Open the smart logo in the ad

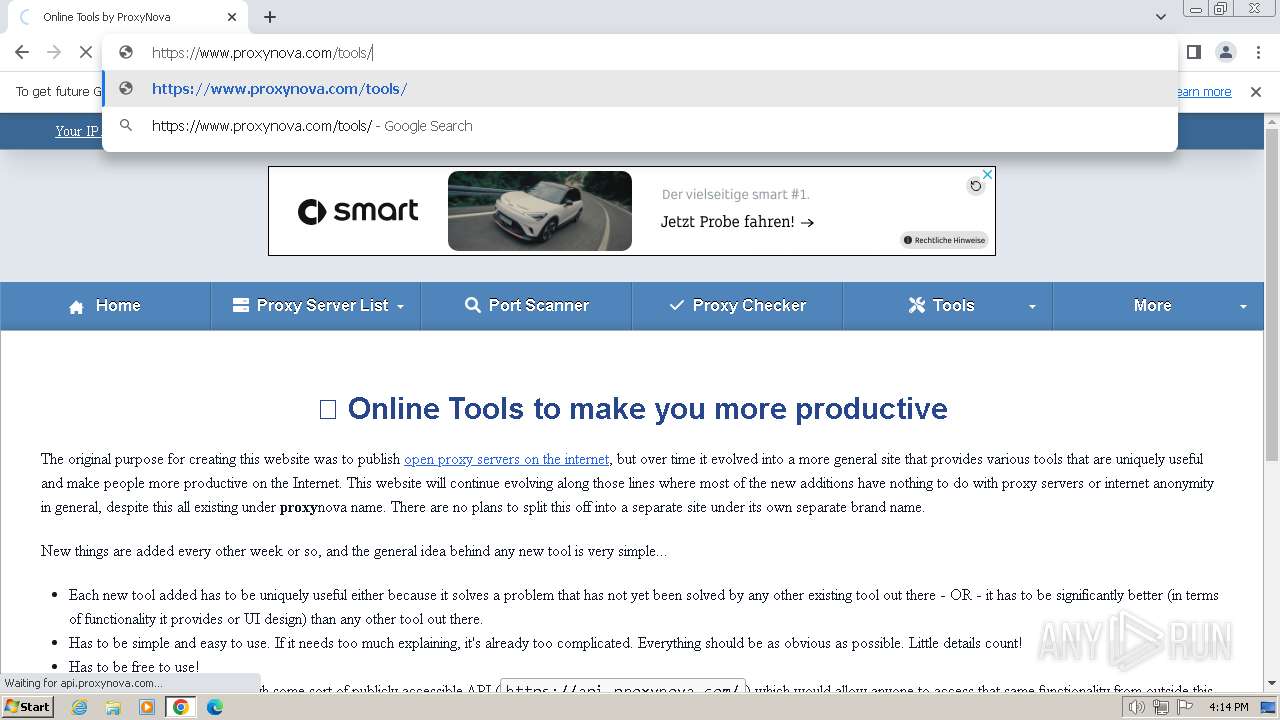click(x=358, y=211)
